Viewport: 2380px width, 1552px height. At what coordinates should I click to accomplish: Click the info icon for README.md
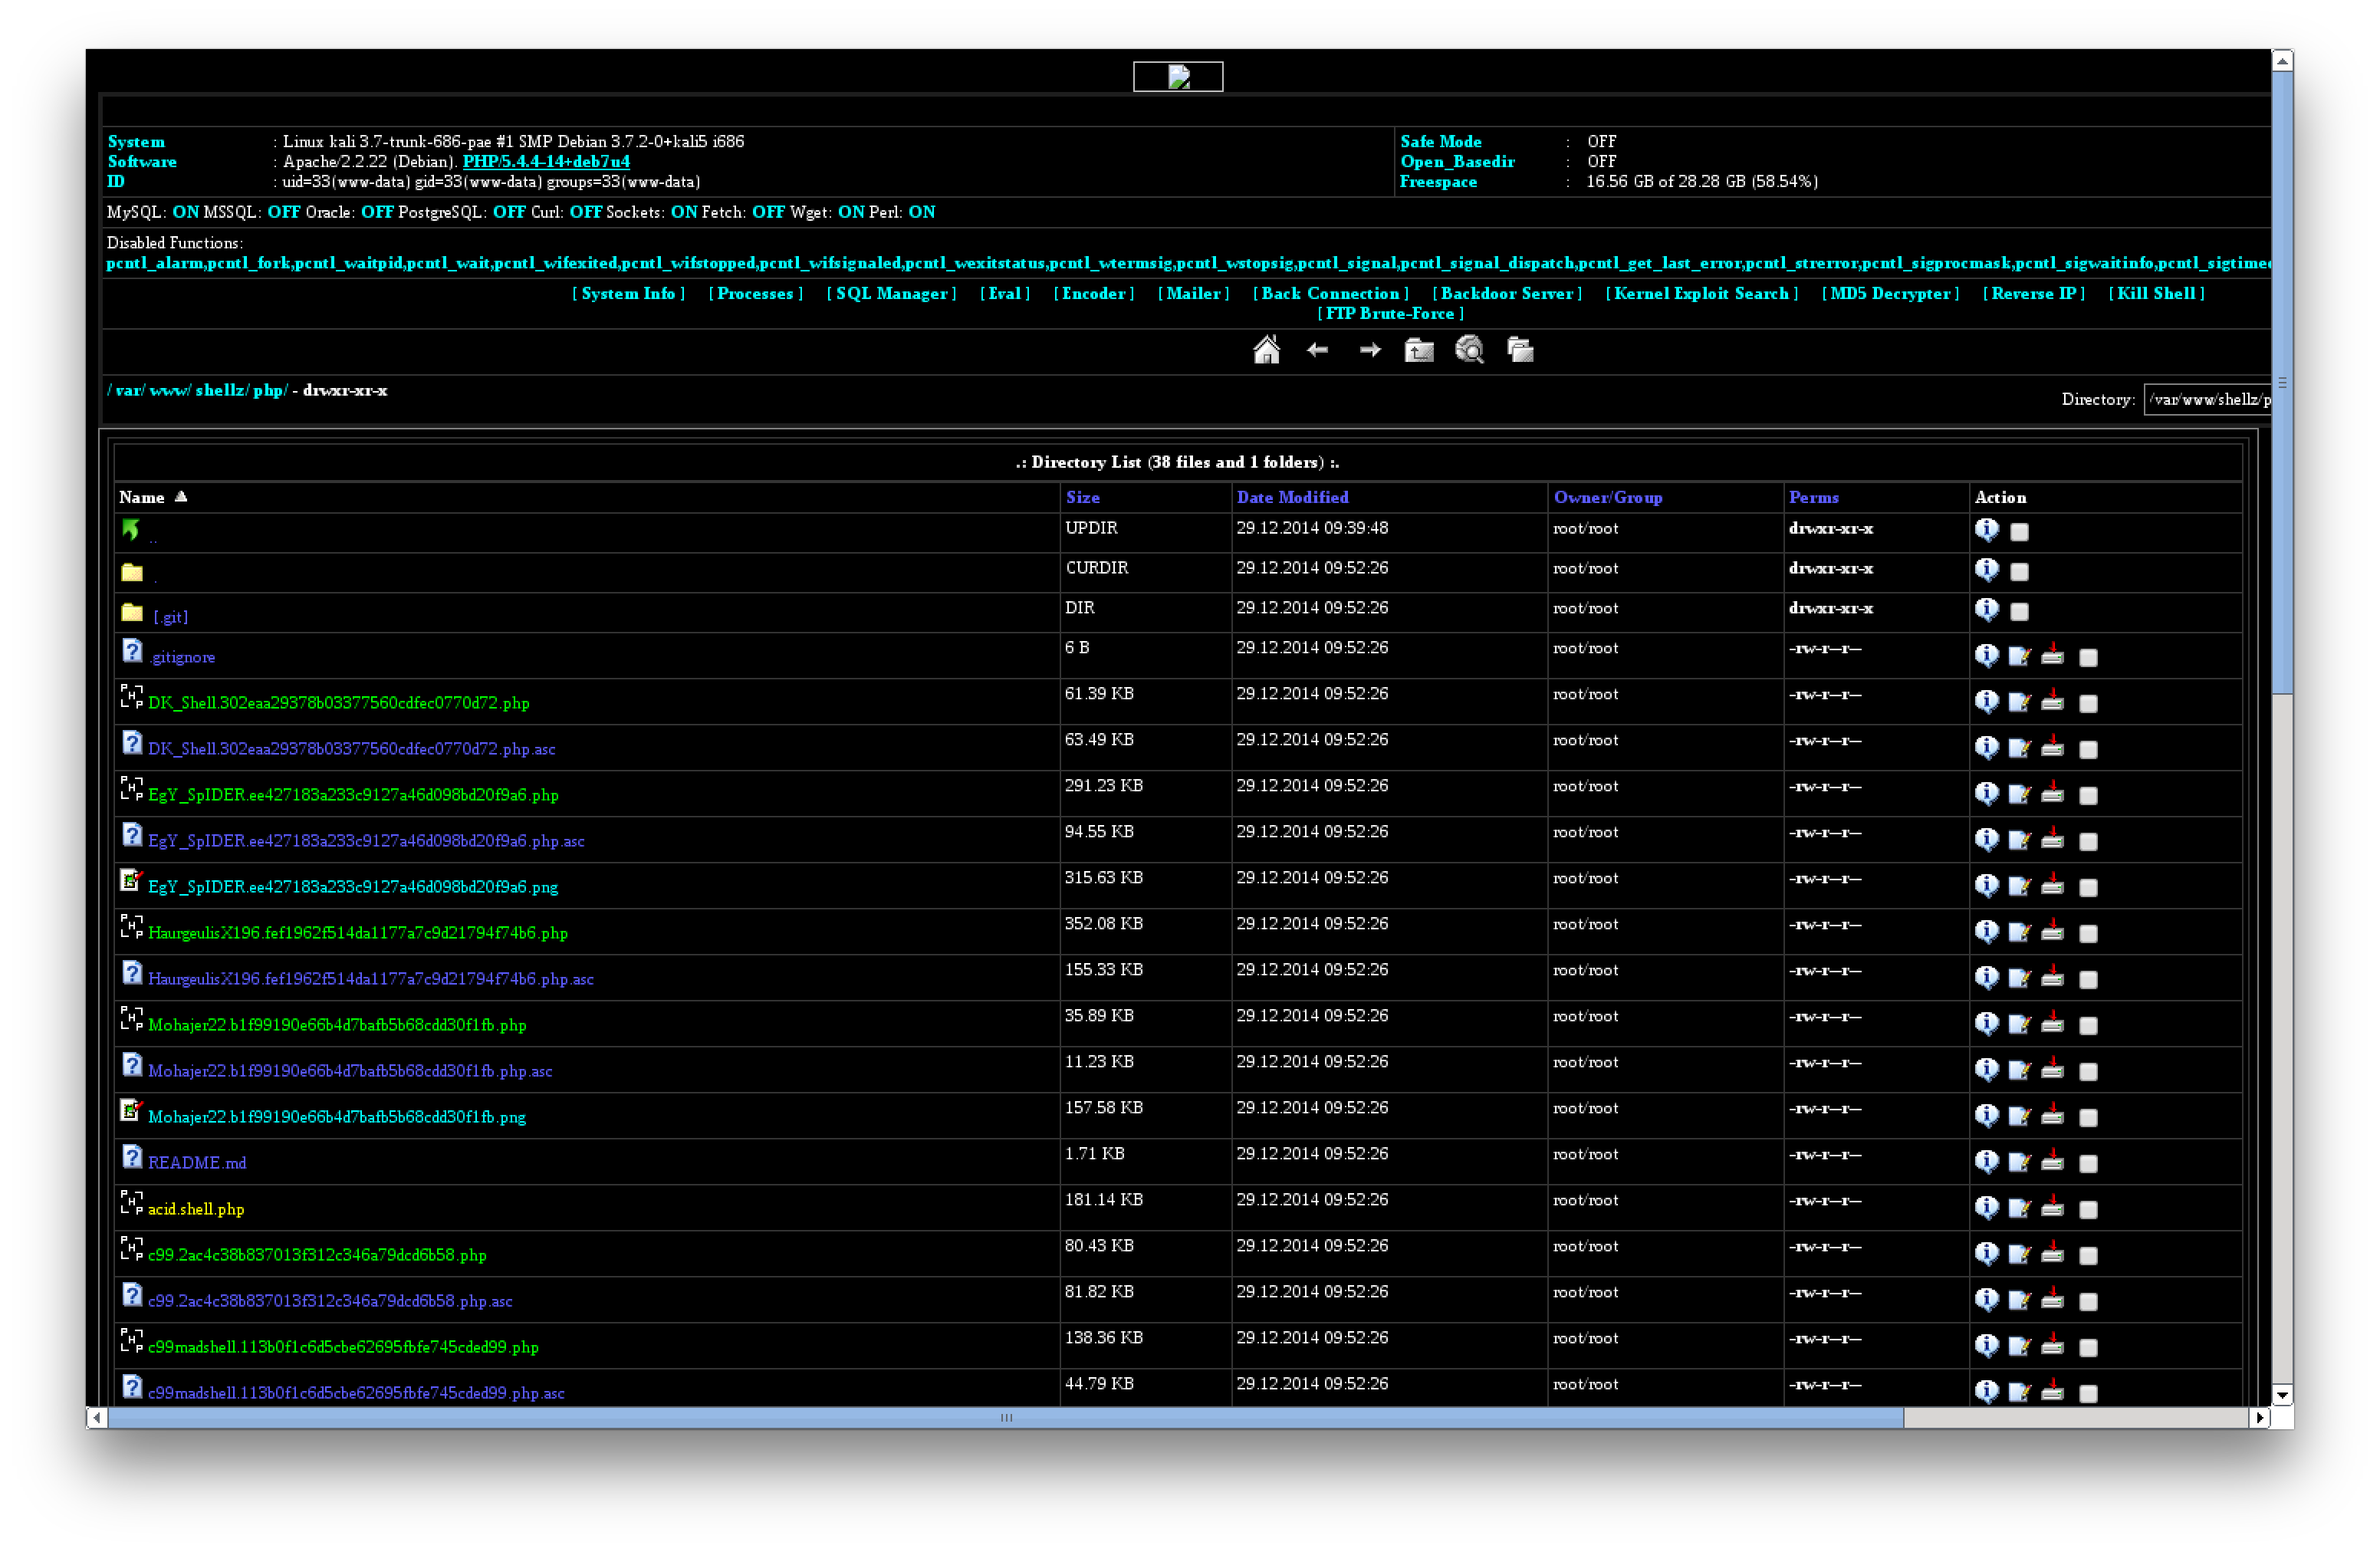pyautogui.click(x=1986, y=1161)
